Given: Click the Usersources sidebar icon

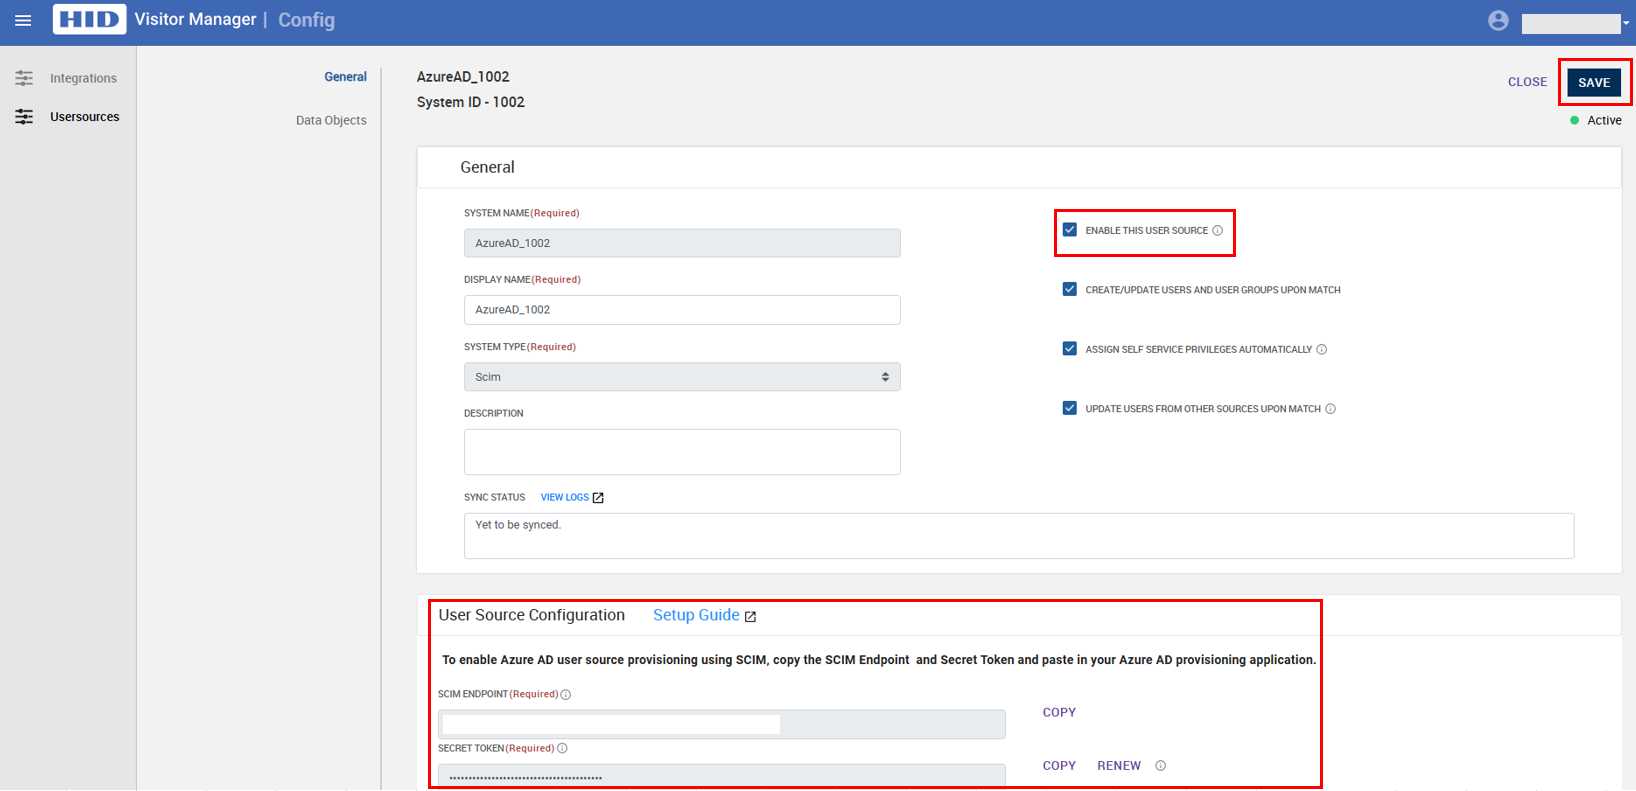Looking at the screenshot, I should pos(24,117).
